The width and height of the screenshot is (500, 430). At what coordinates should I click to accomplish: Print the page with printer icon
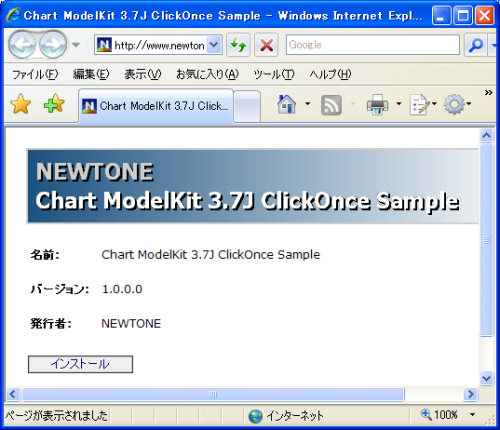377,105
